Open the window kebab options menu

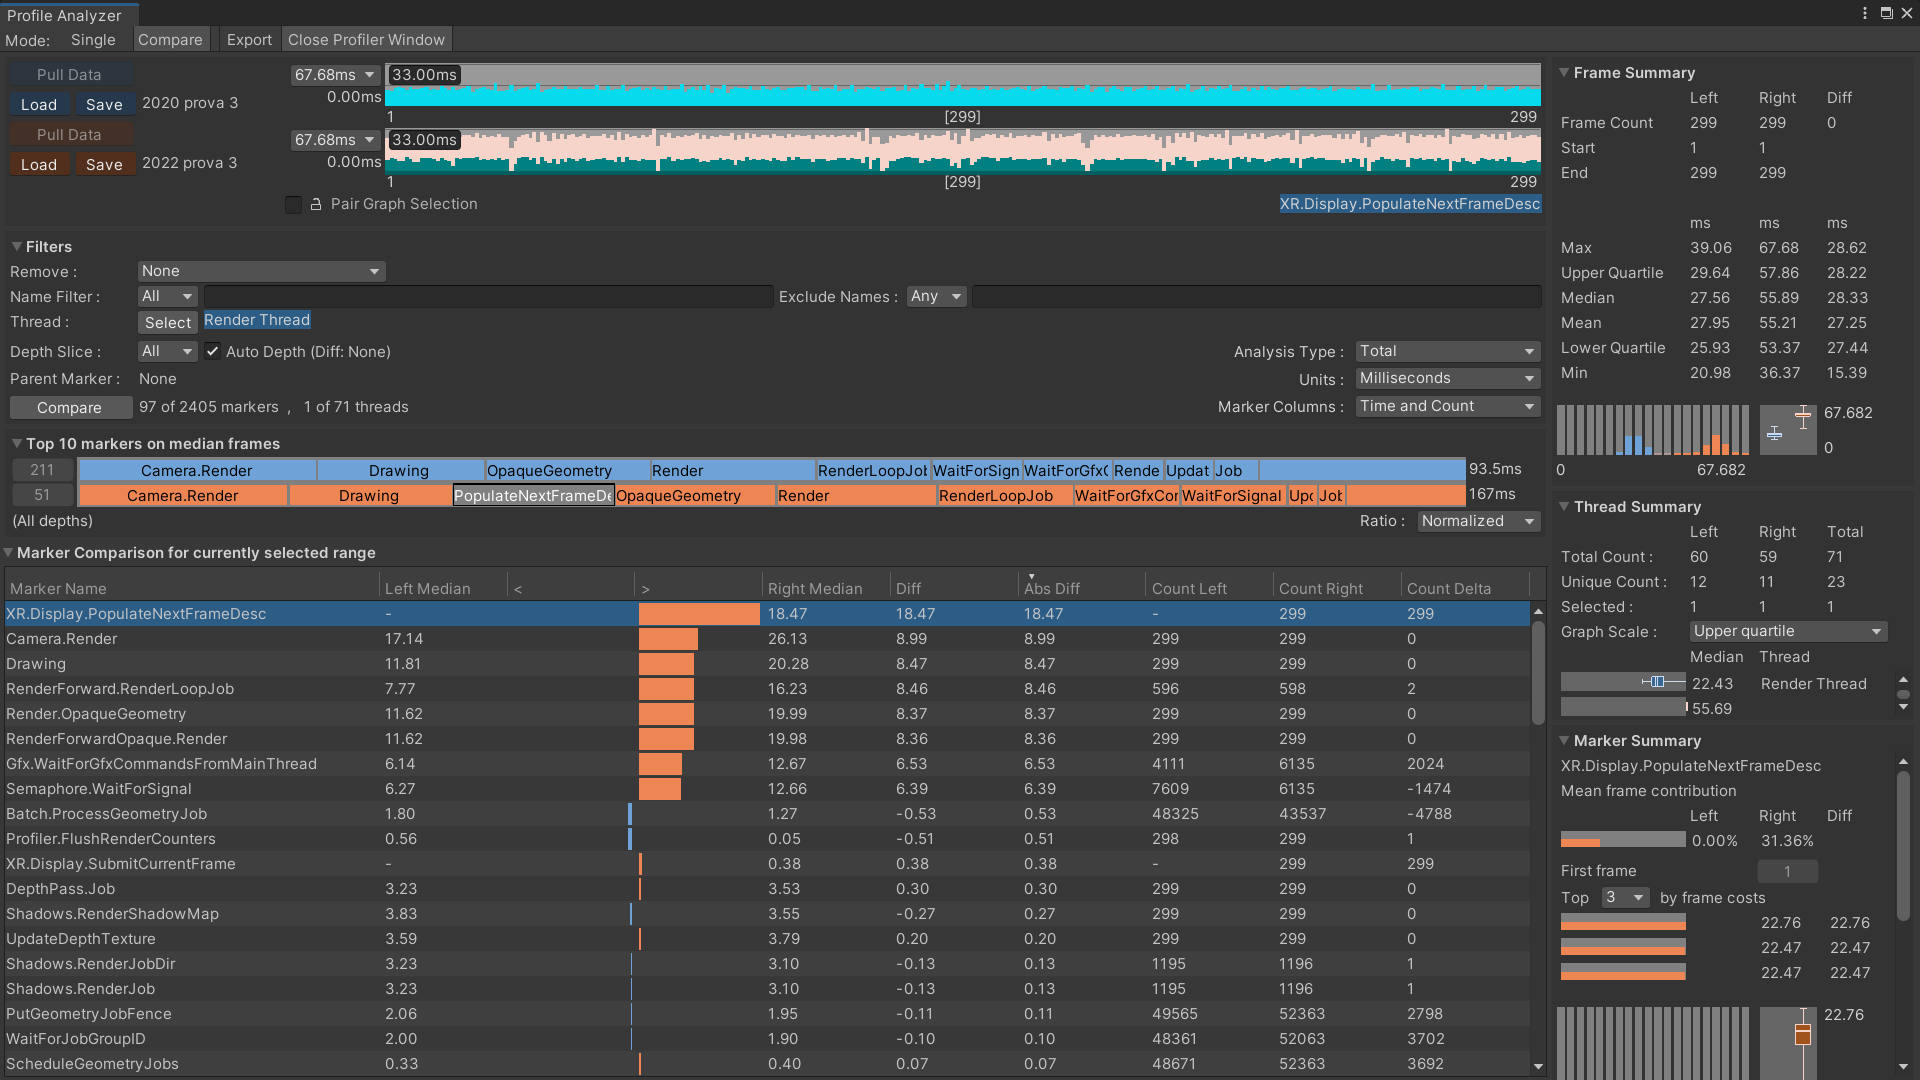tap(1865, 13)
